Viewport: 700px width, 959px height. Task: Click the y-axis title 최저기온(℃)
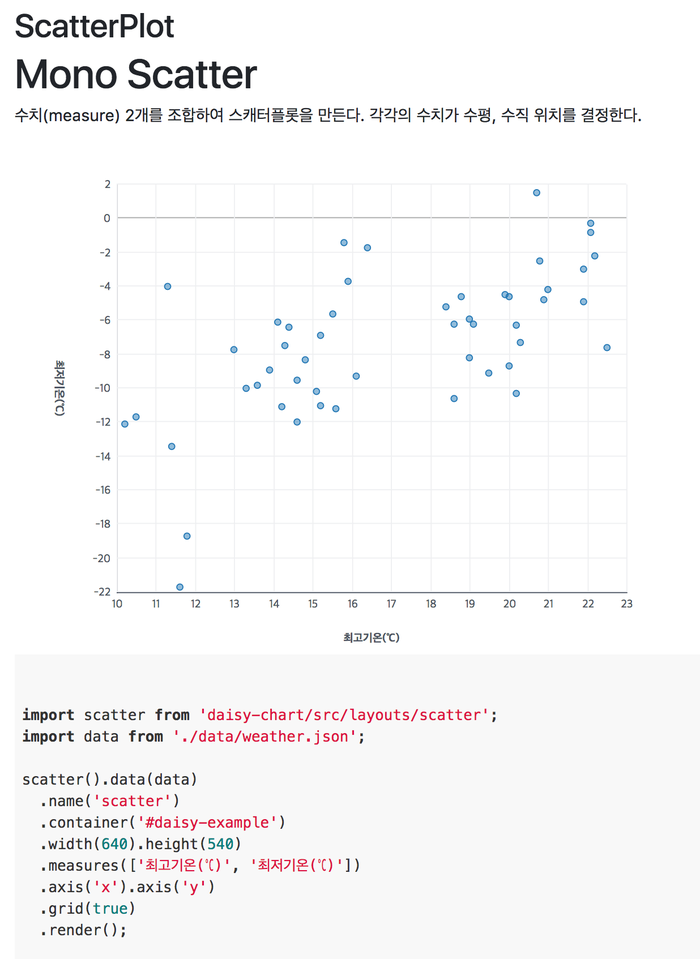61,388
